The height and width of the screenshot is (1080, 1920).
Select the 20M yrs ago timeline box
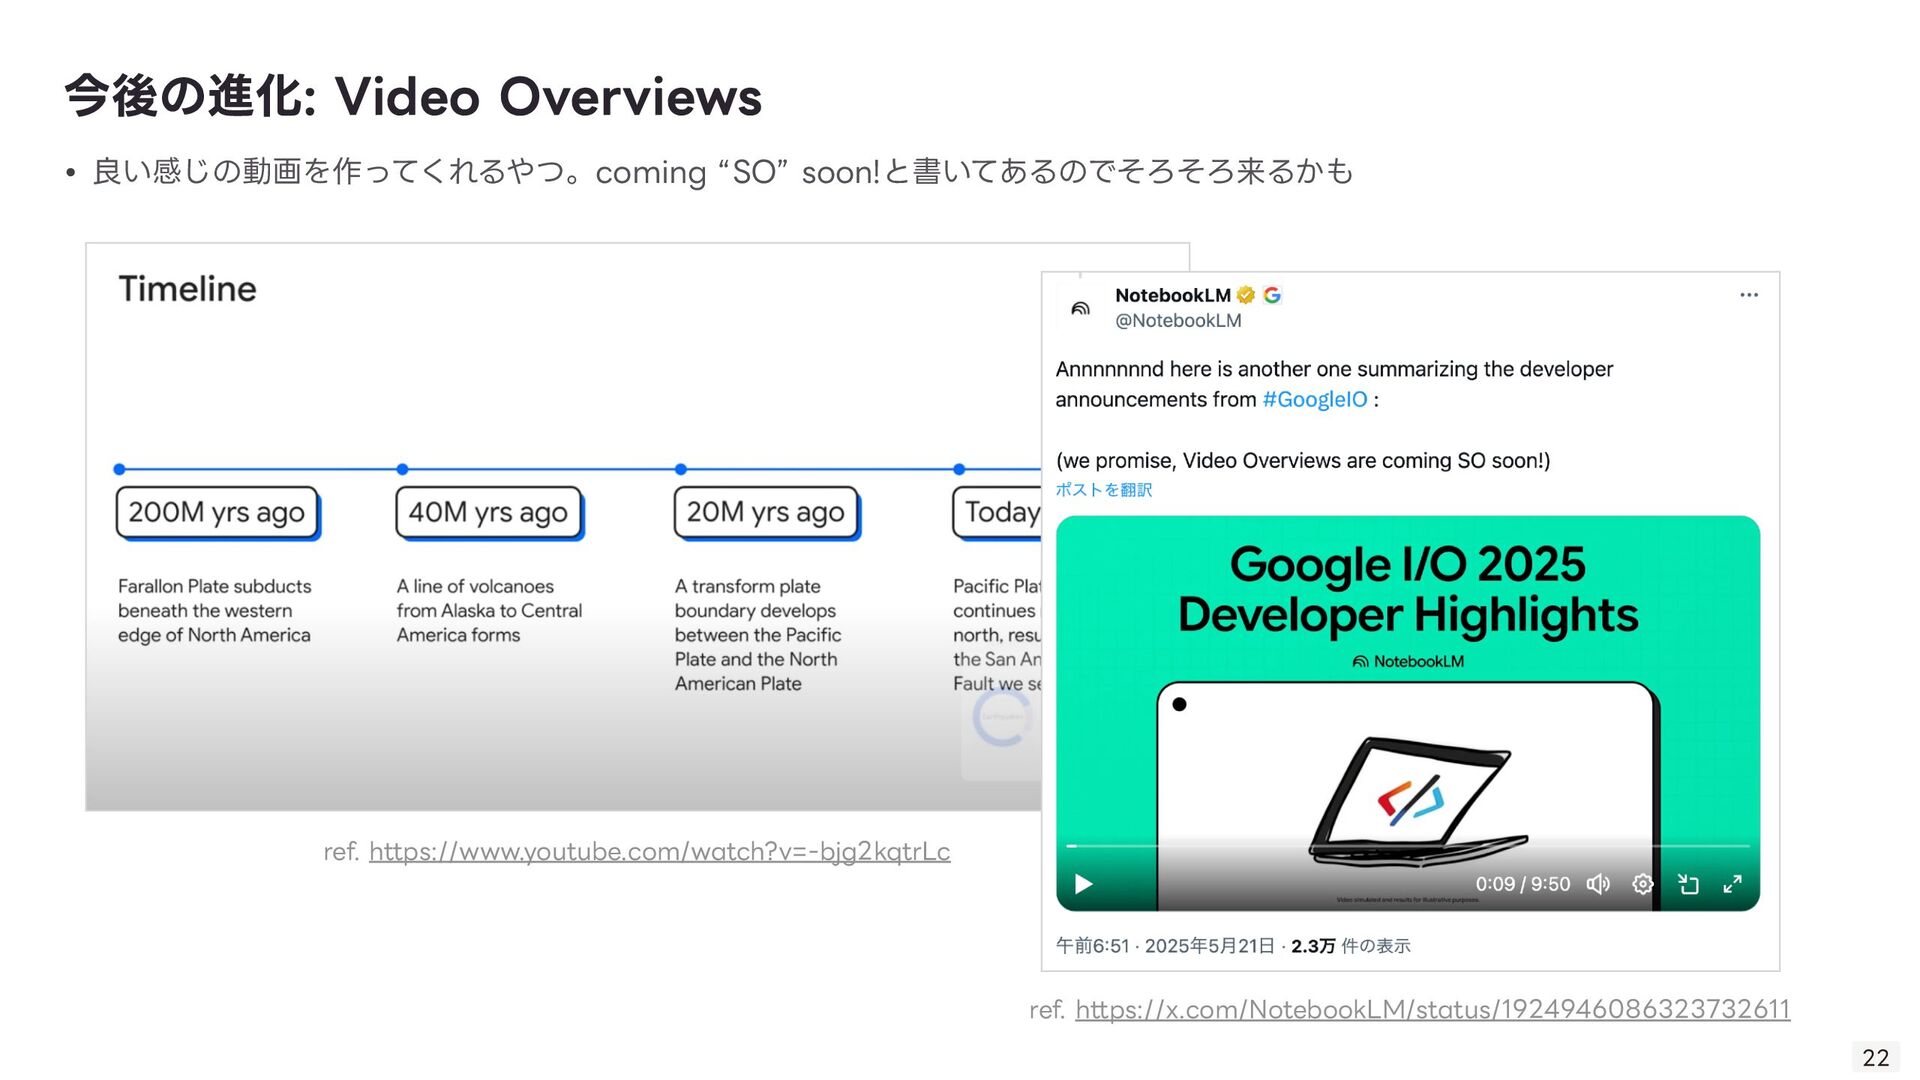[765, 512]
